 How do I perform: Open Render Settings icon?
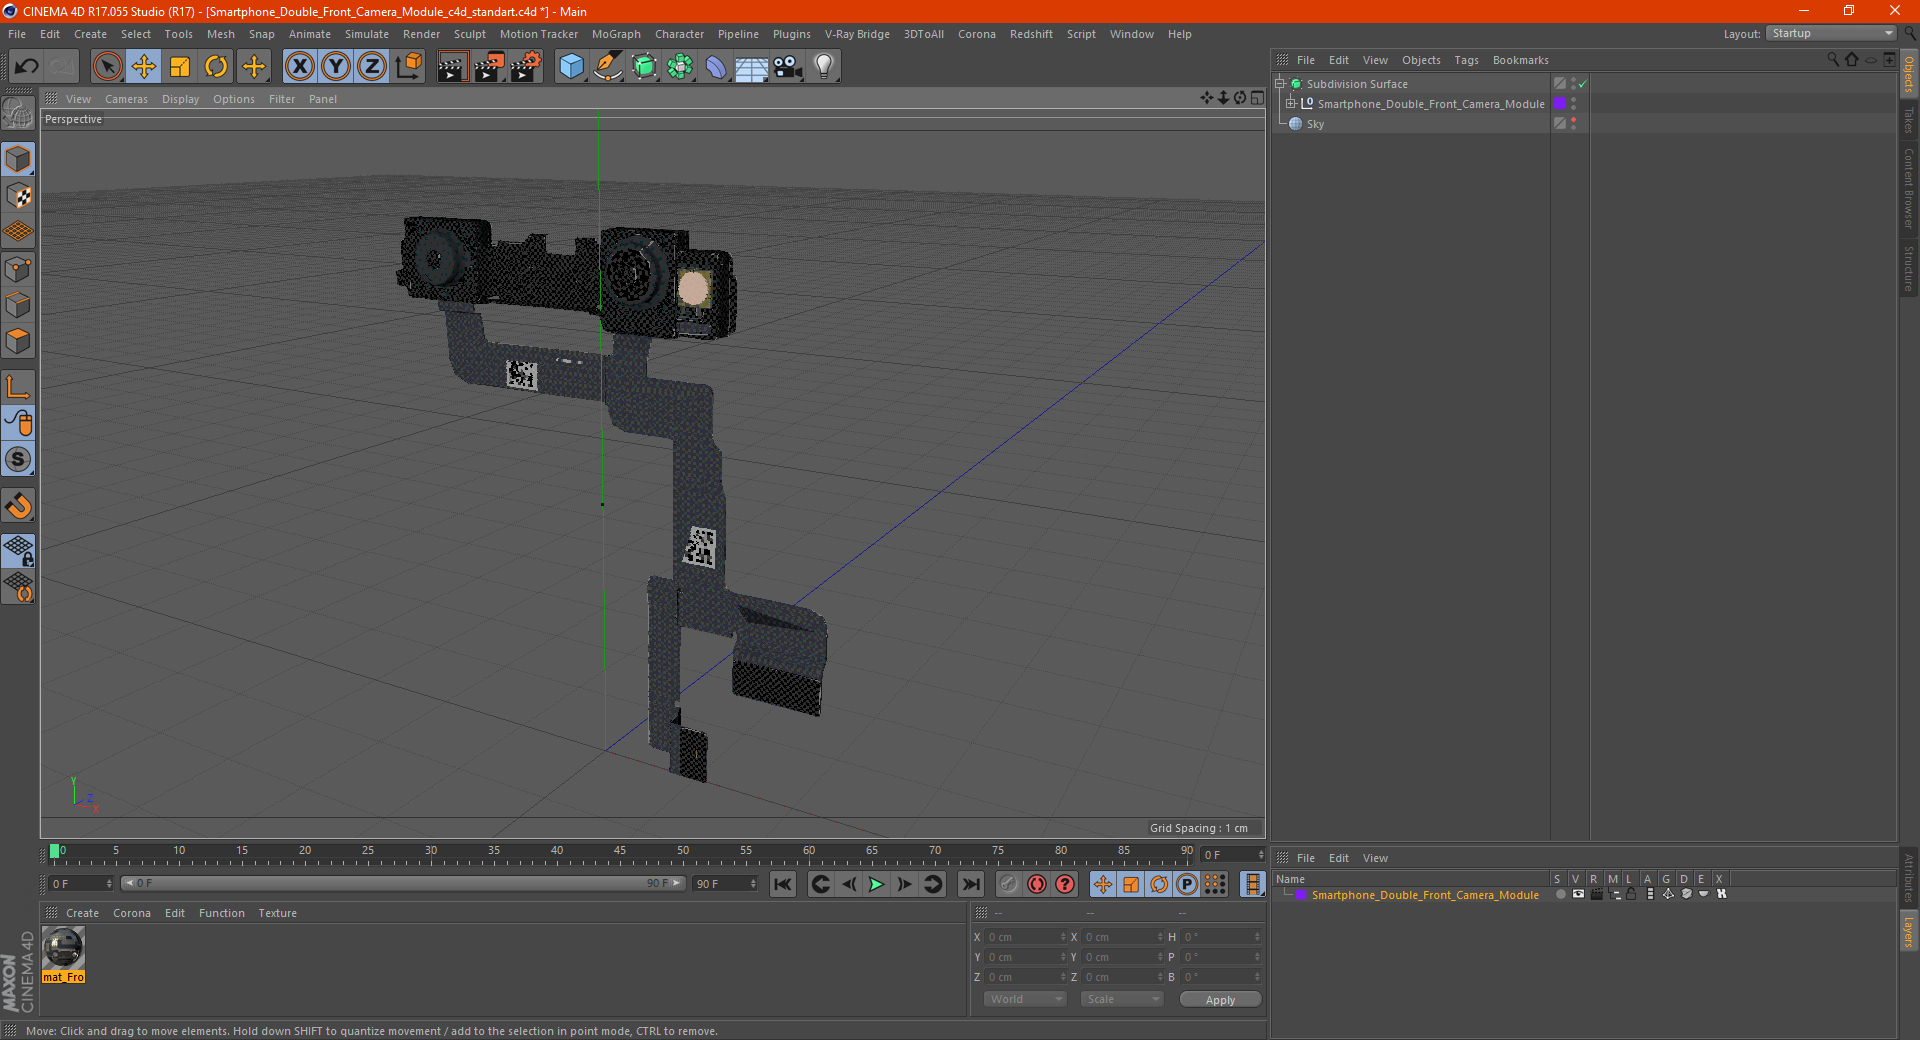pos(526,67)
